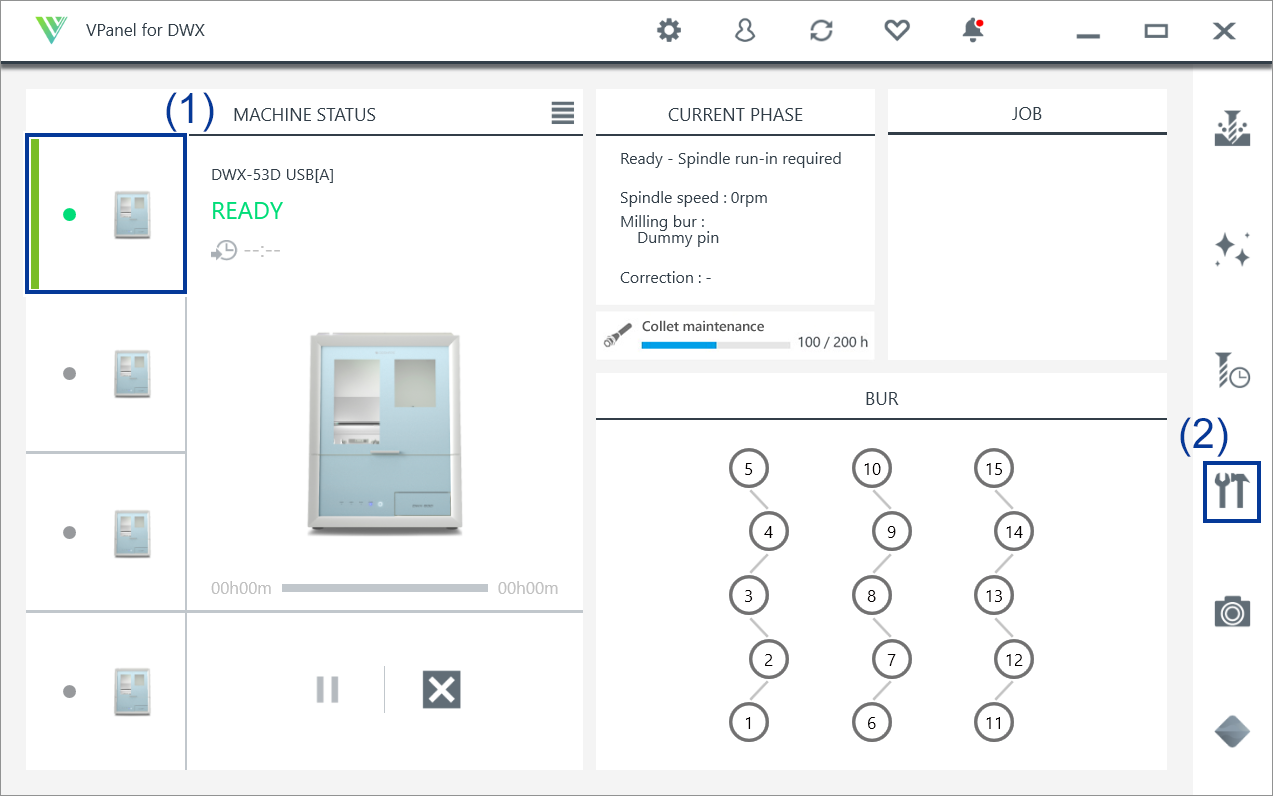
Task: Open the user account icon
Action: [745, 31]
